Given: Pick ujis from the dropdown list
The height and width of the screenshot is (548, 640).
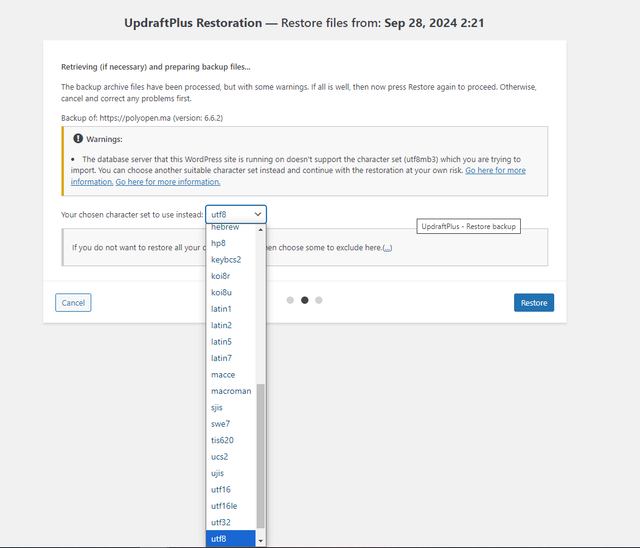Looking at the screenshot, I should (231, 473).
